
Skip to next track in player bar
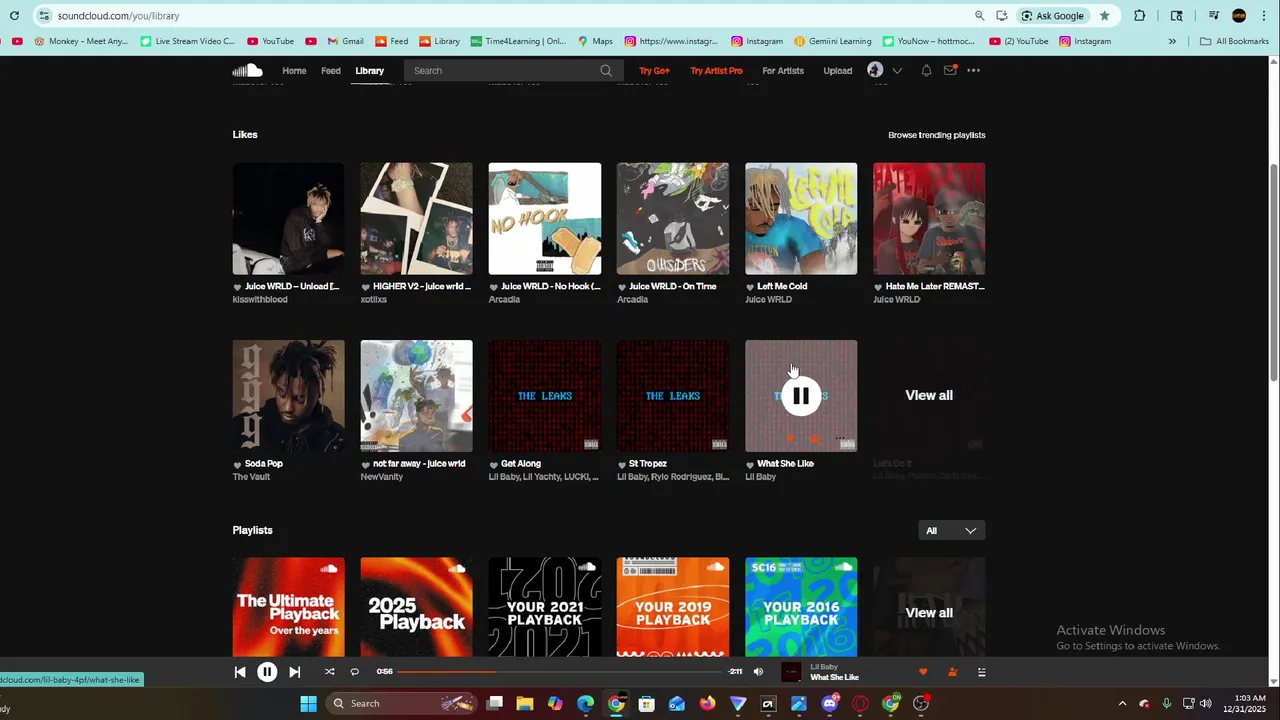pyautogui.click(x=294, y=672)
